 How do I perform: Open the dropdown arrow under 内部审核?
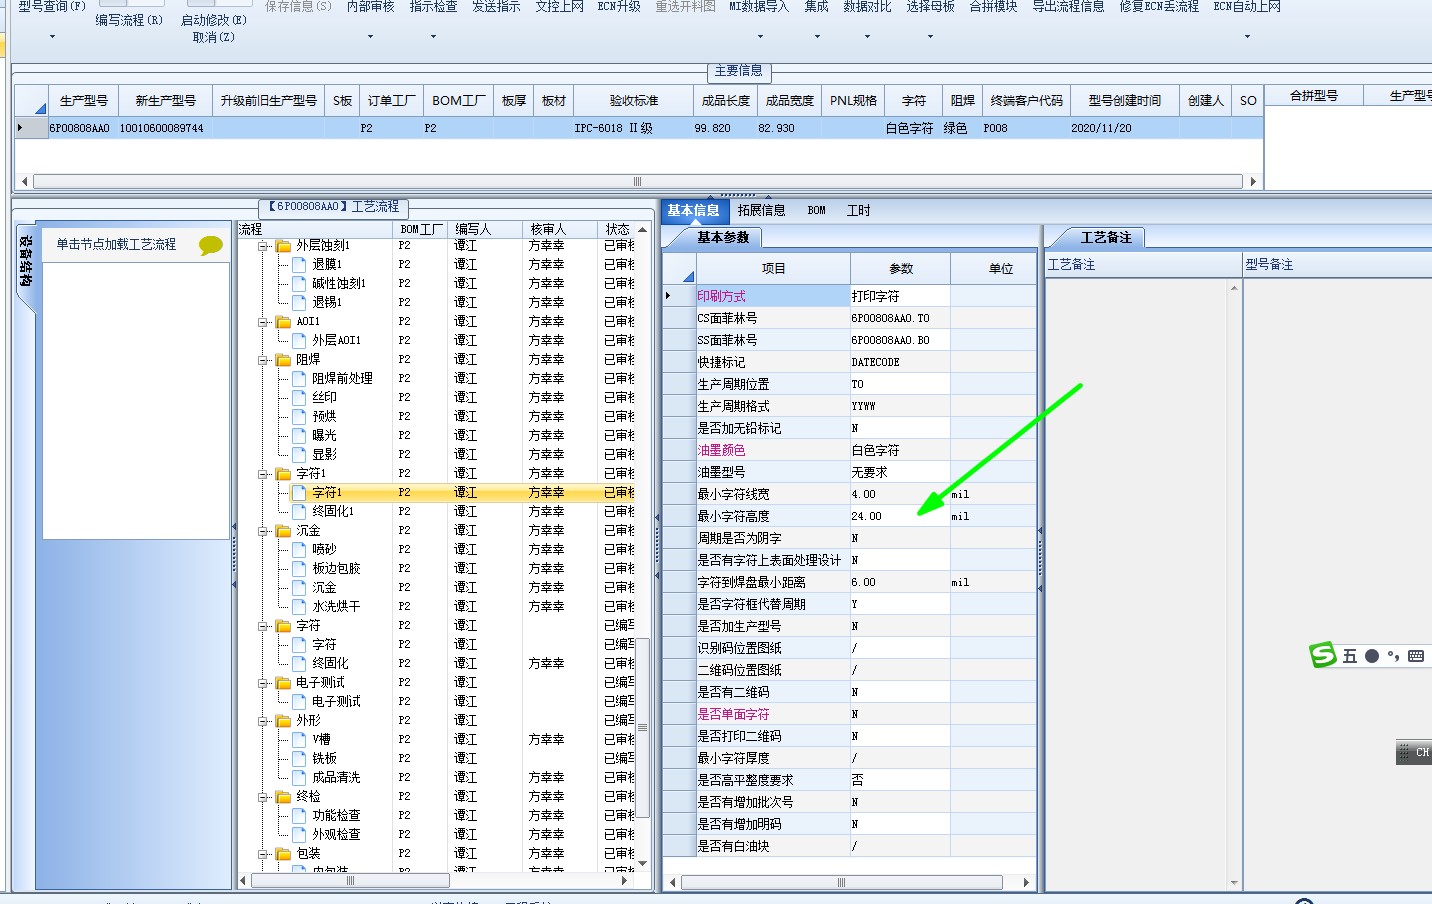tap(370, 37)
